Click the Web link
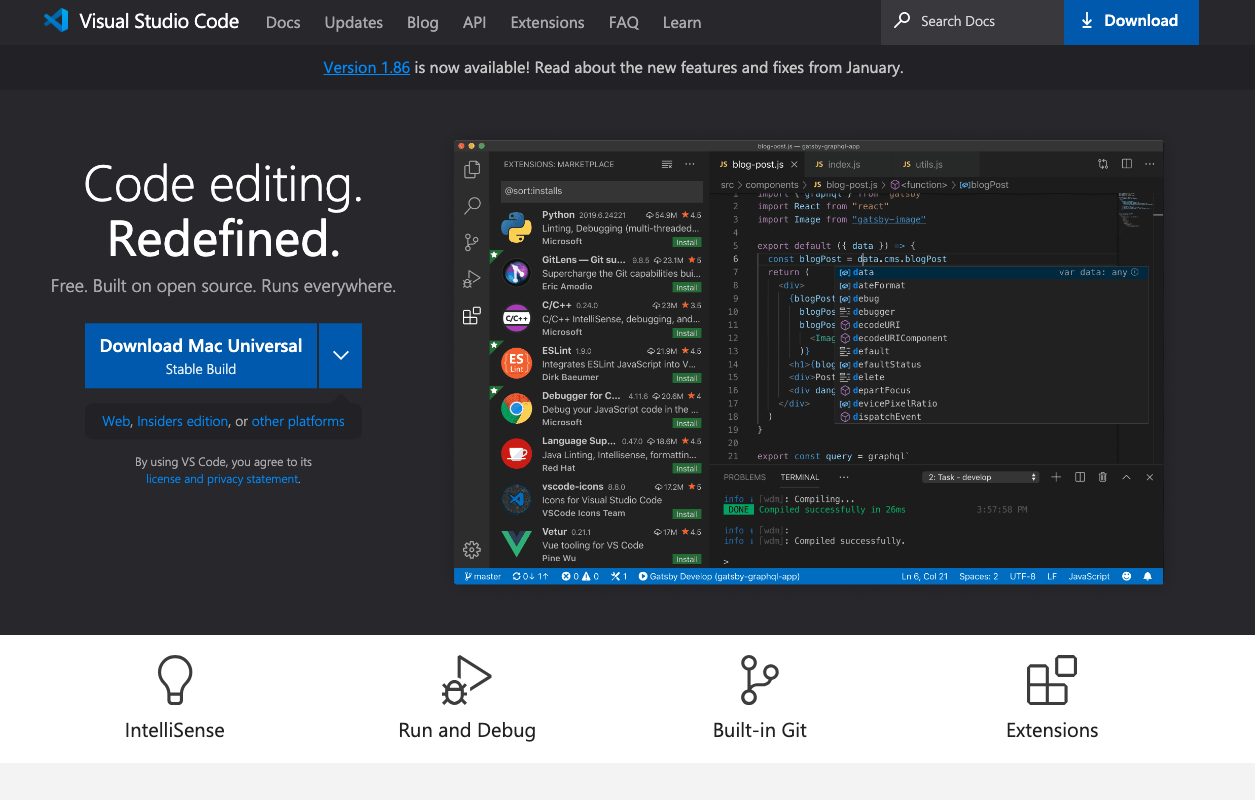Image resolution: width=1255 pixels, height=800 pixels. 116,421
